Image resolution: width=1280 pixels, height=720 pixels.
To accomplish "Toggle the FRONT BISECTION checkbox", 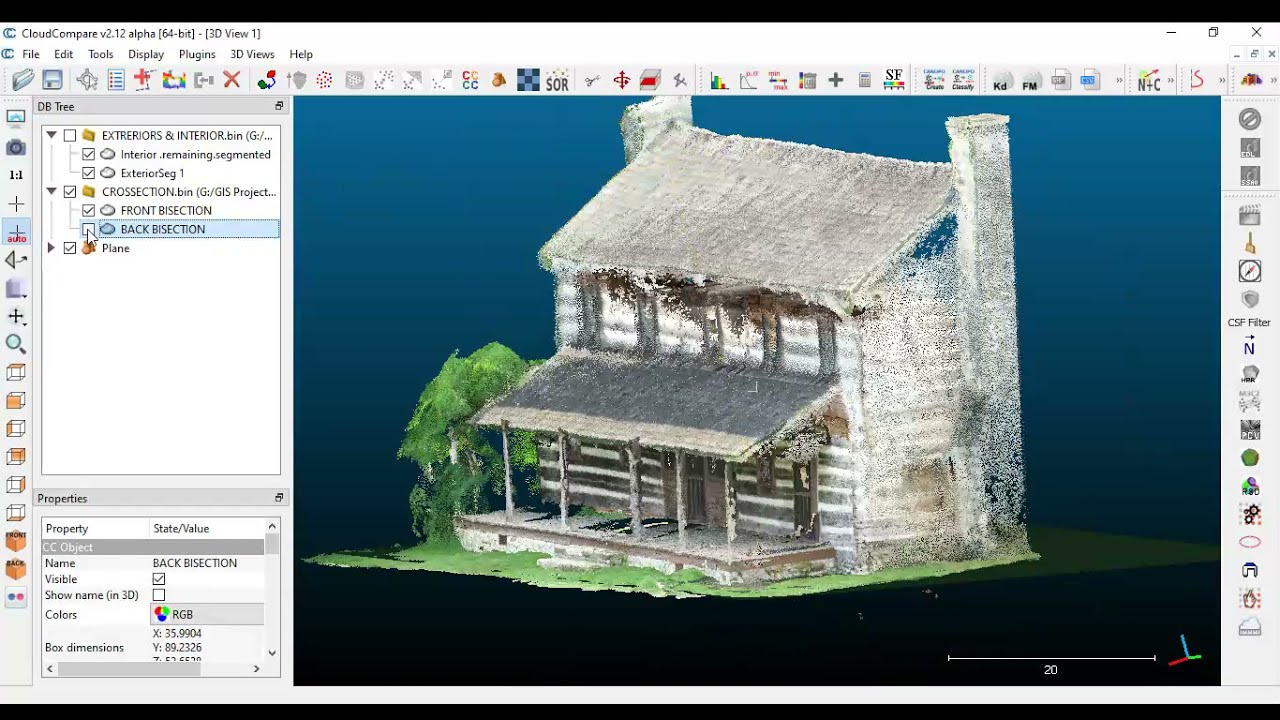I will 89,211.
